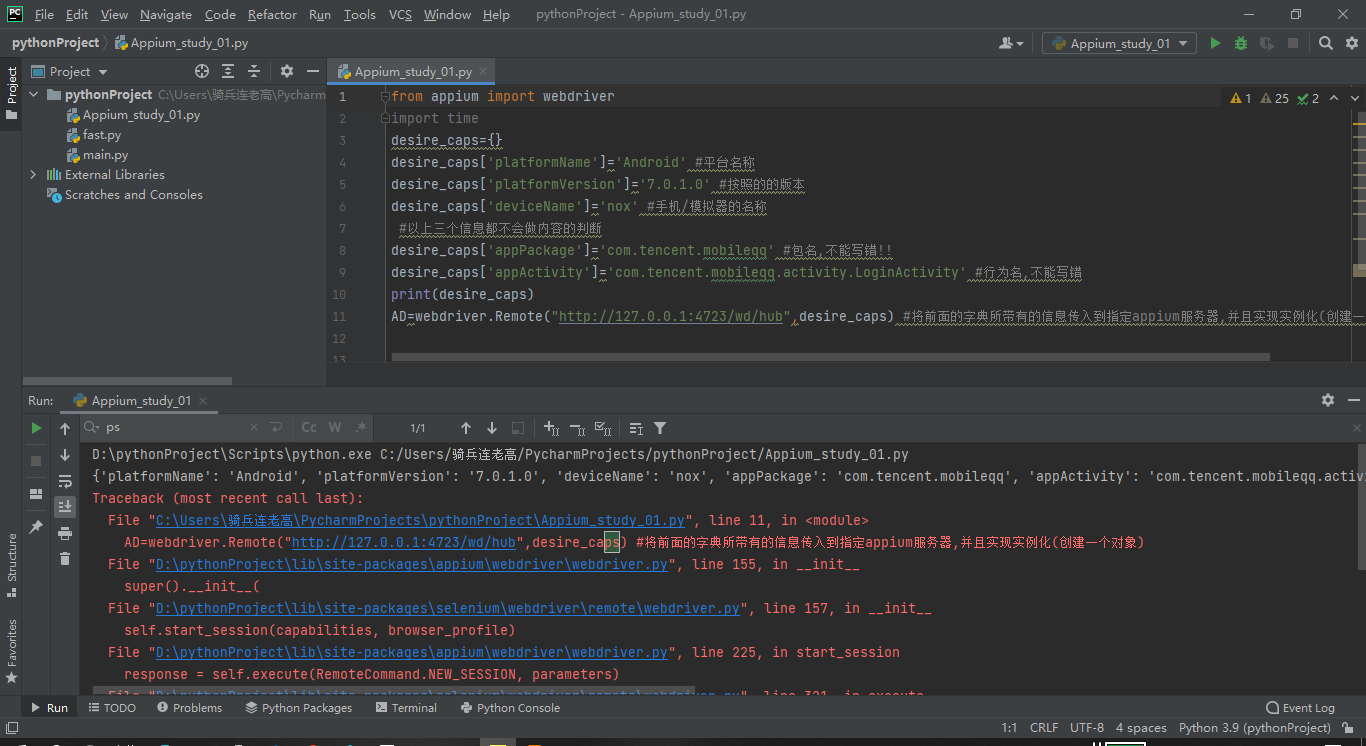
Task: Toggle Words (W) option in console search
Action: click(x=335, y=427)
